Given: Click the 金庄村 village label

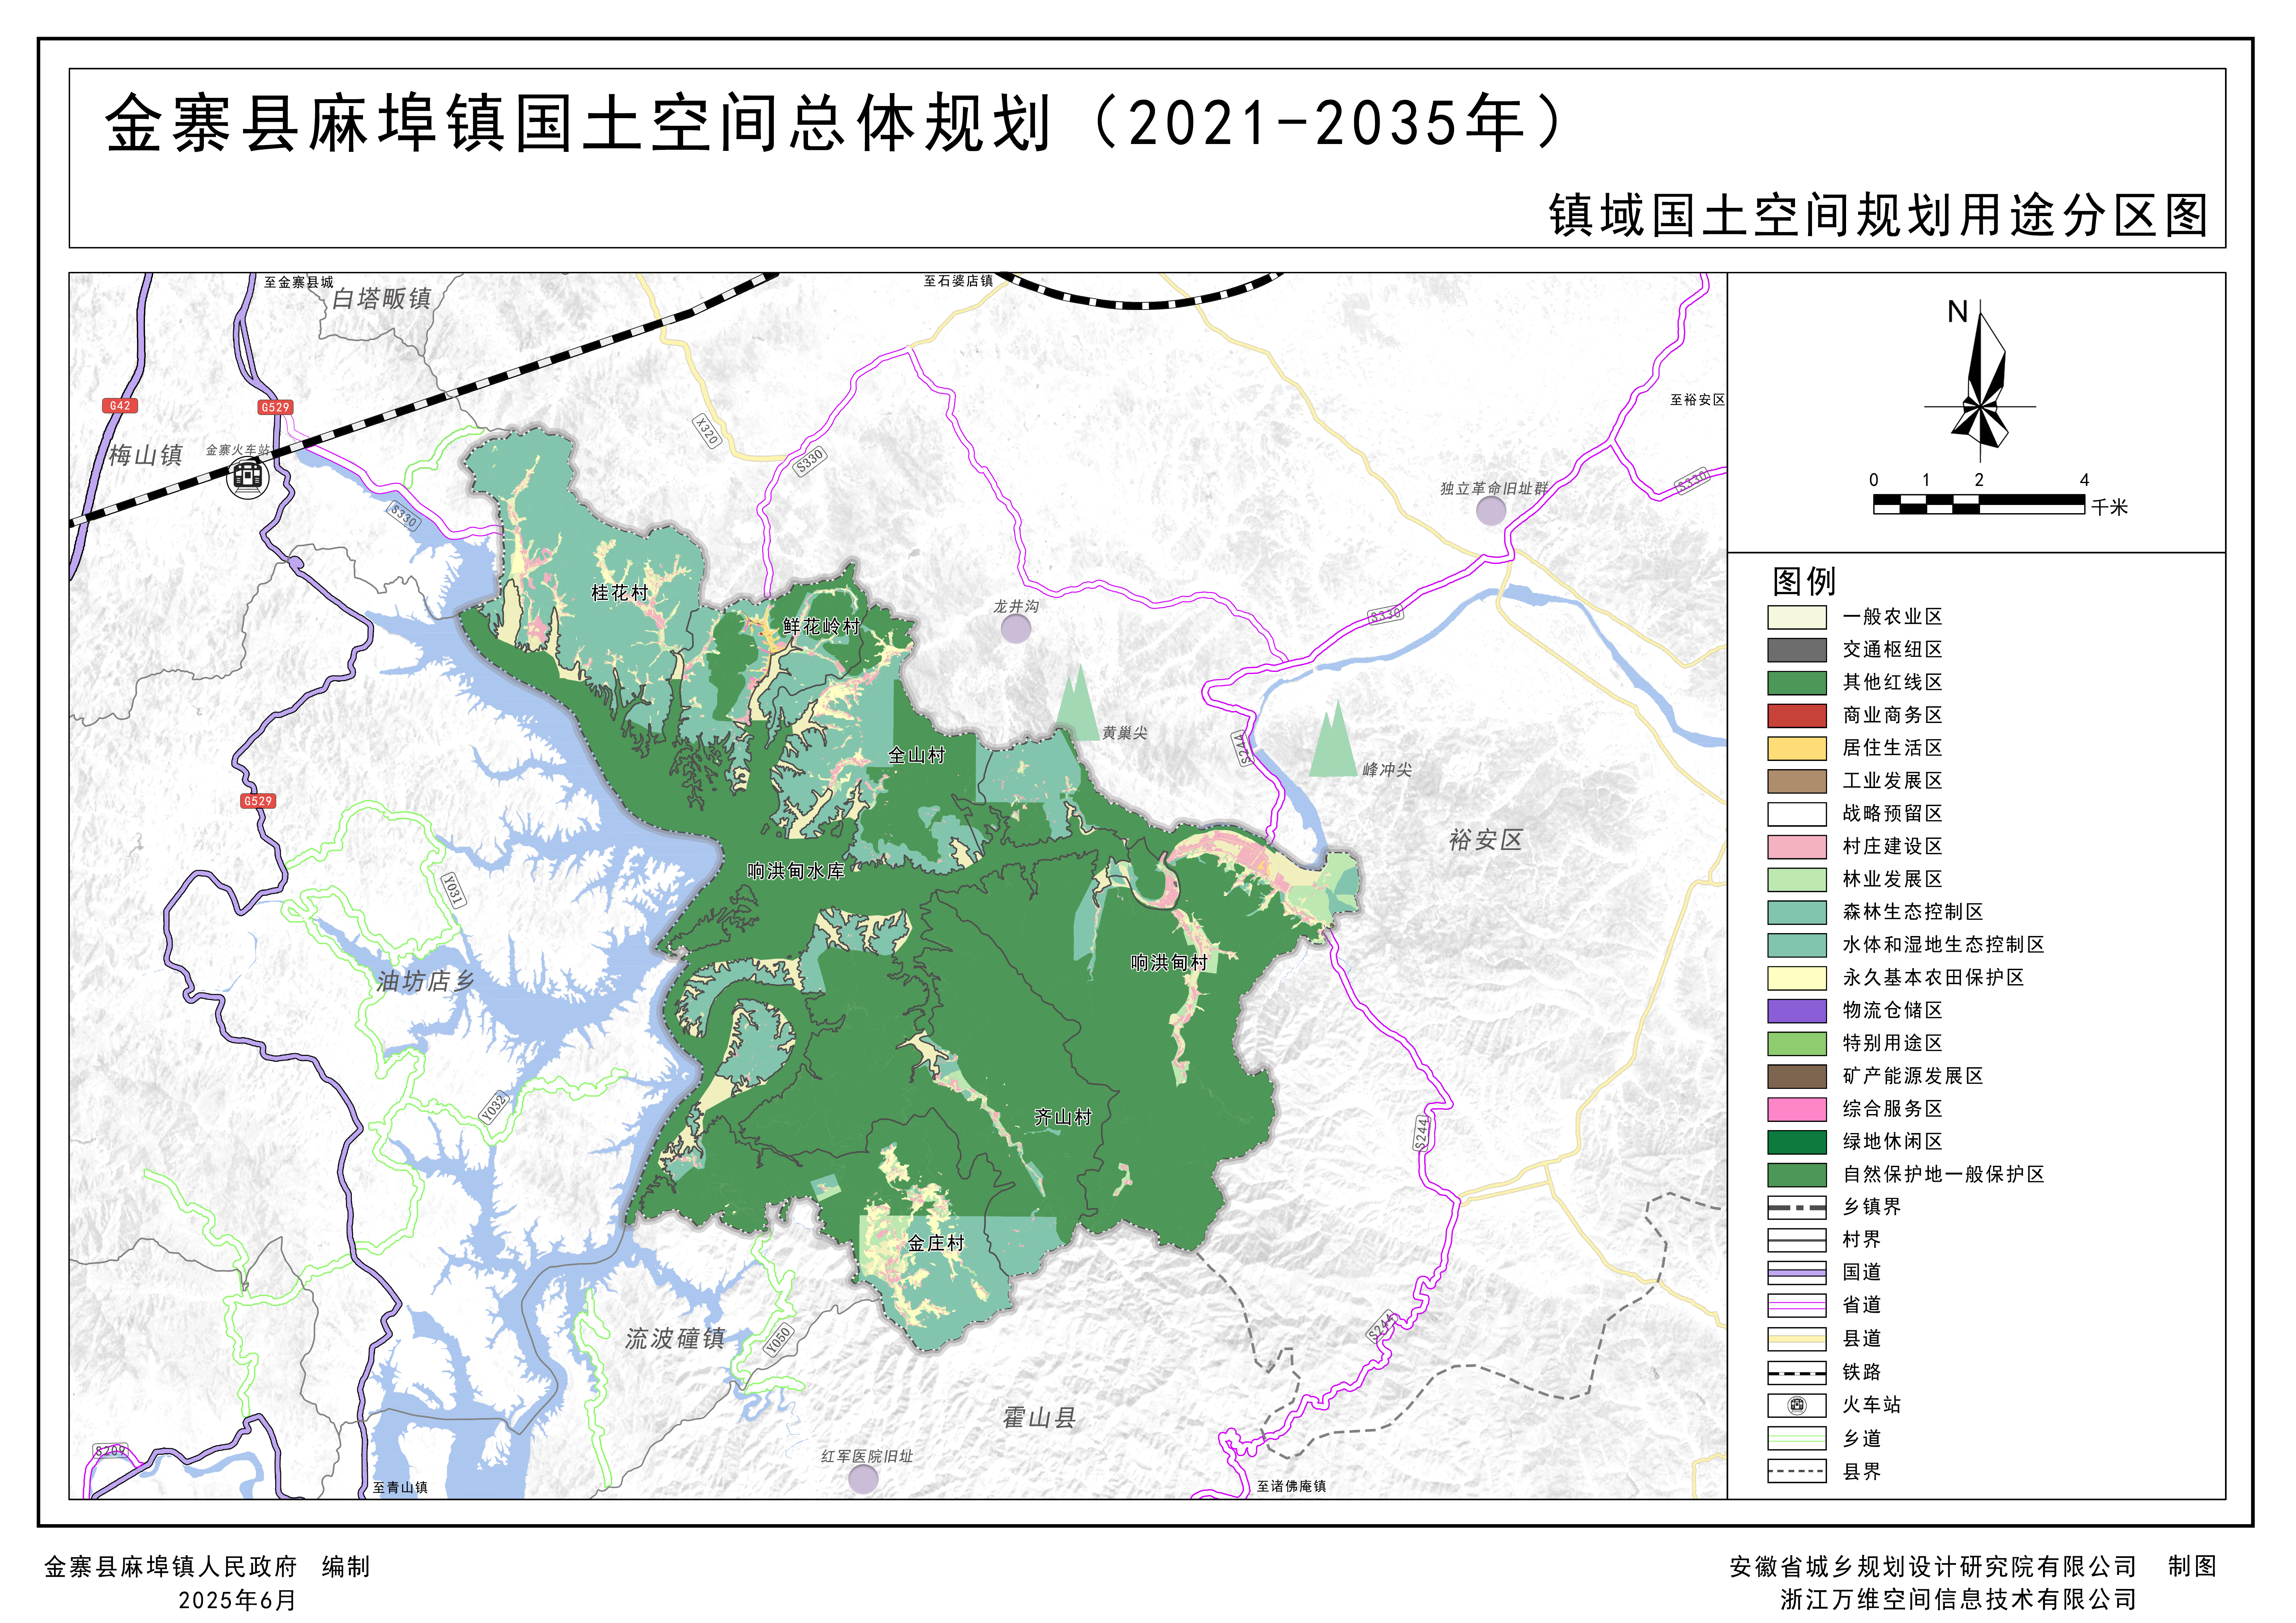Looking at the screenshot, I should [x=936, y=1243].
